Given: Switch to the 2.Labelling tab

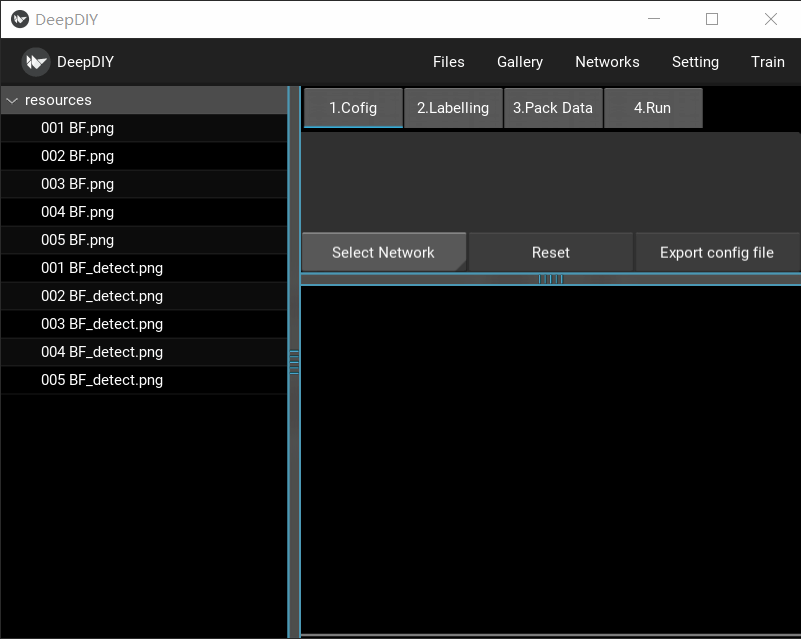Looking at the screenshot, I should coord(453,108).
